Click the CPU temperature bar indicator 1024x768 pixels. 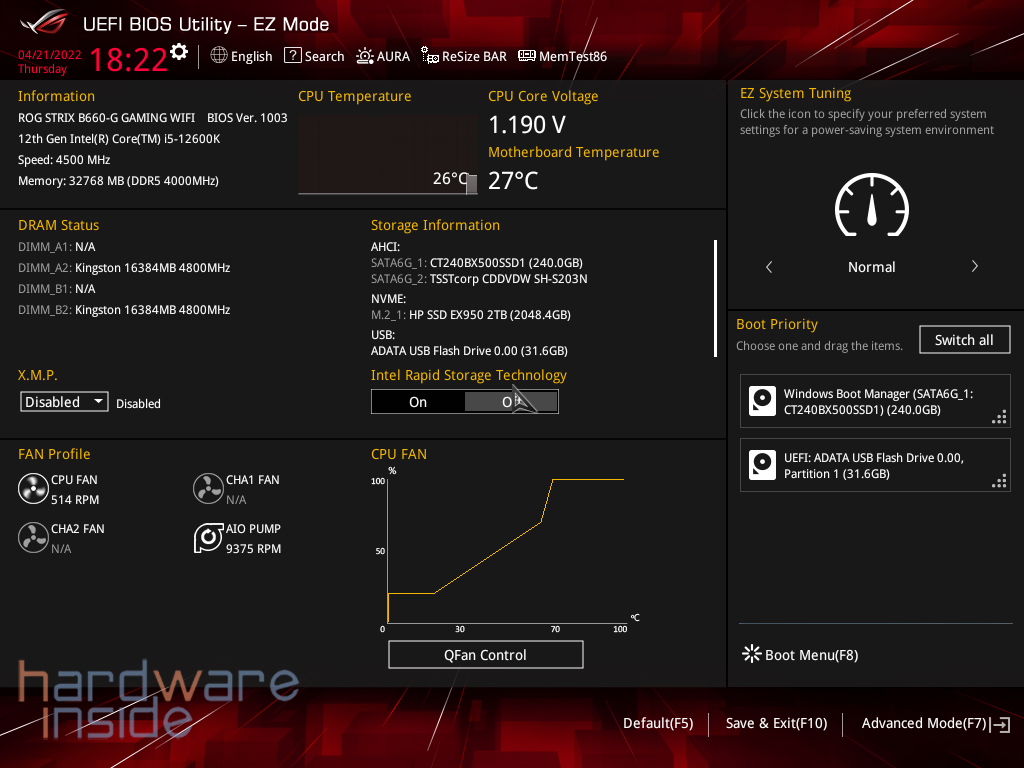point(472,183)
